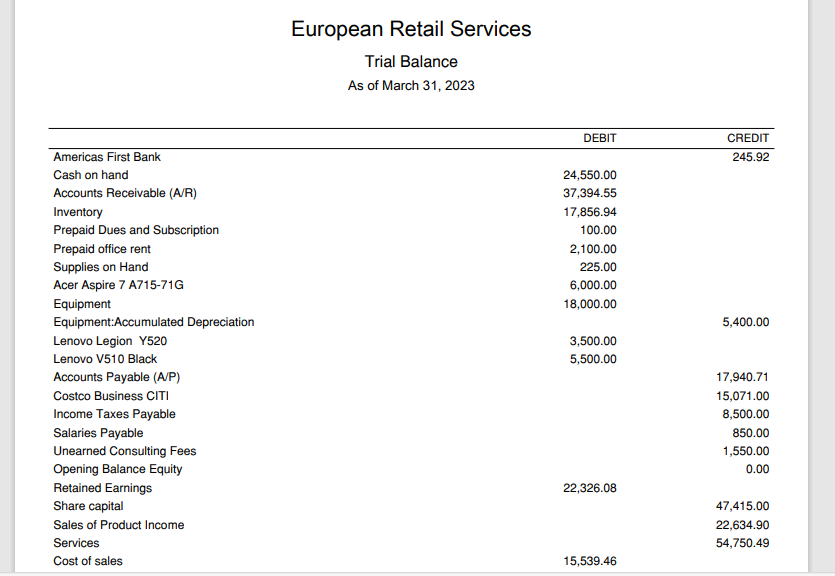Click the DEBIT column header
835x576 pixels.
(x=600, y=138)
